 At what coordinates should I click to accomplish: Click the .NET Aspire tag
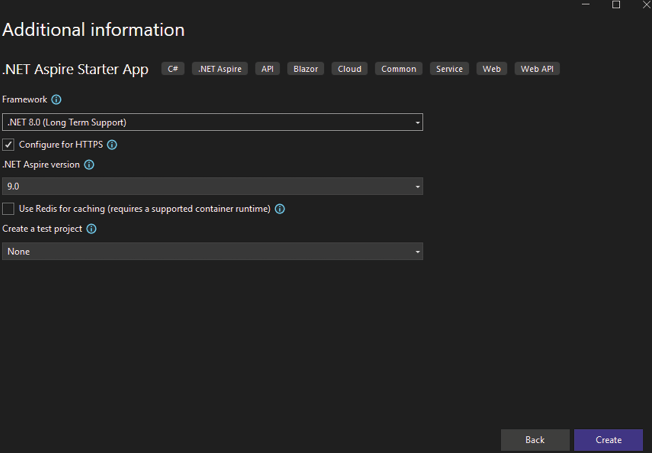coord(220,69)
